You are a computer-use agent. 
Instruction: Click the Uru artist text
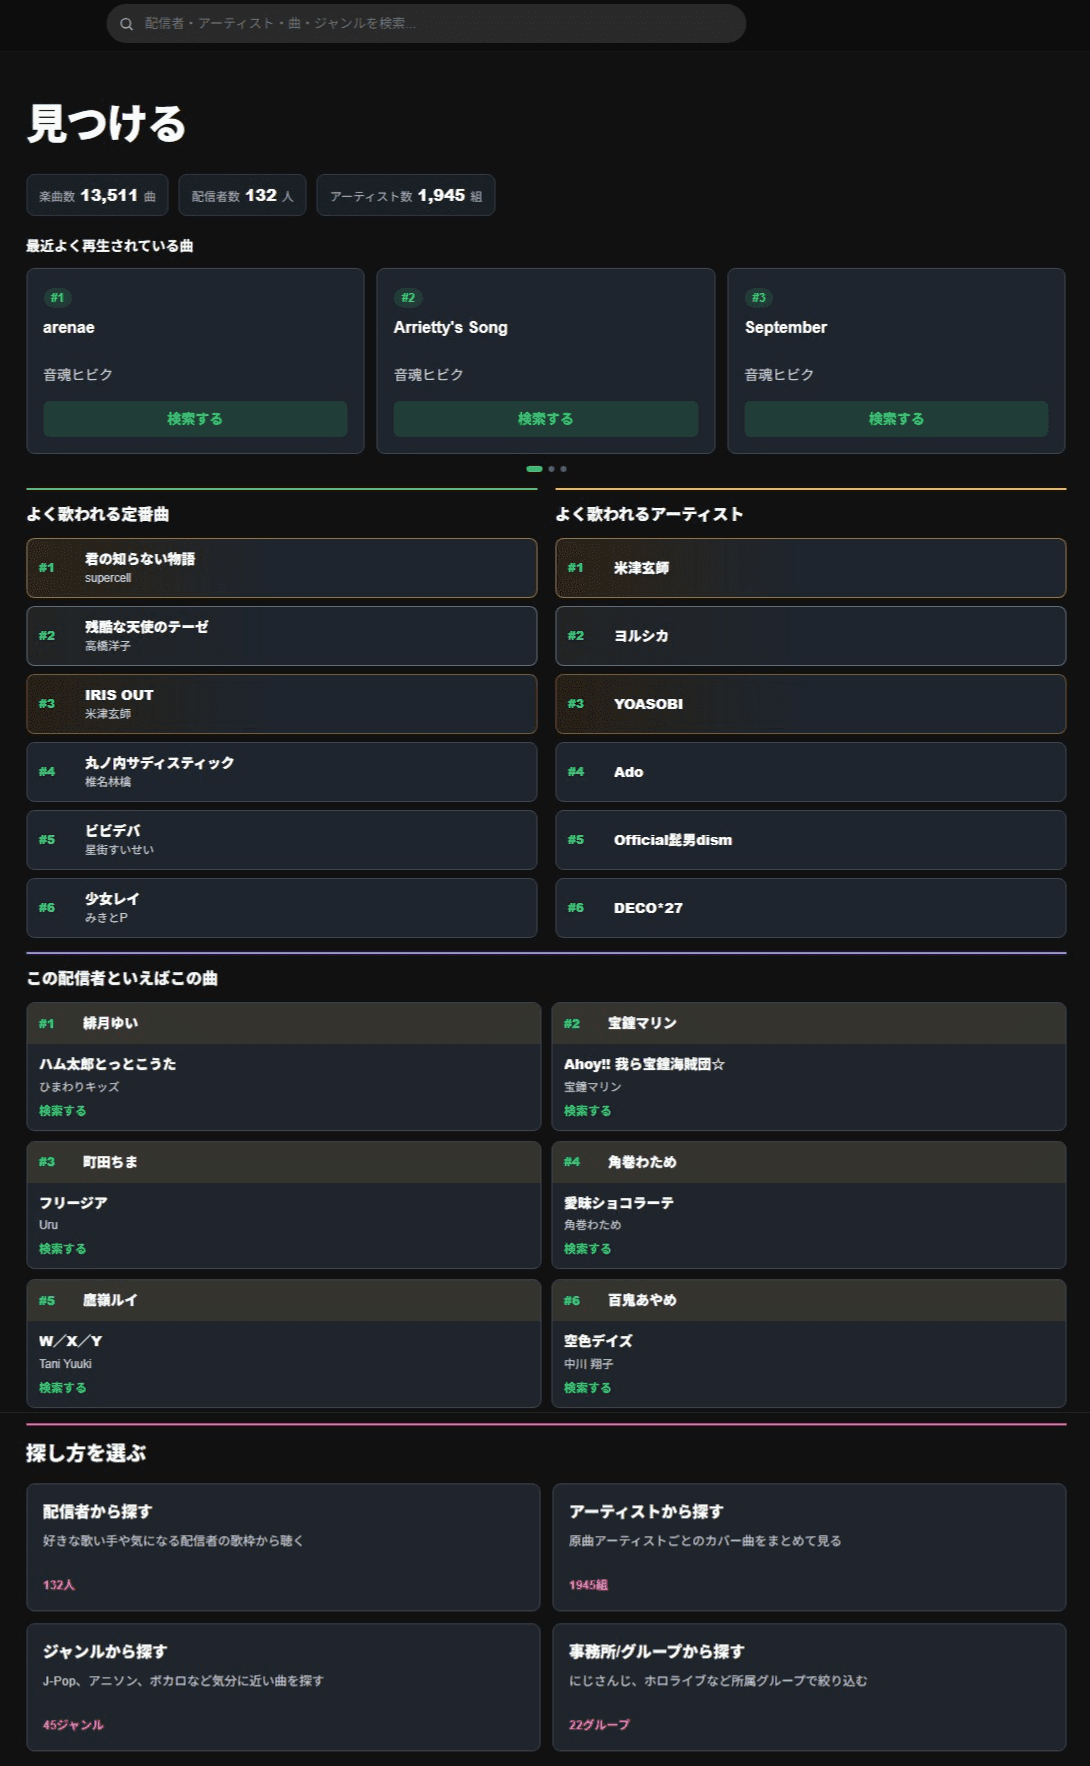(x=48, y=1225)
